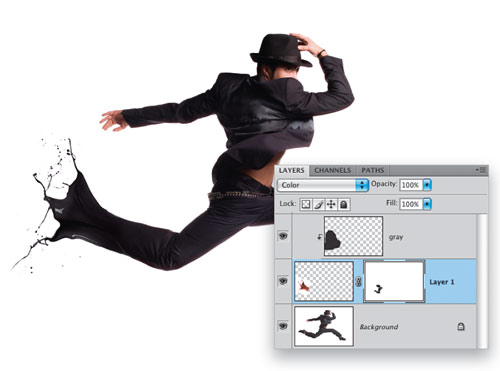Click the gray layer clipping arrow

[x=319, y=237]
